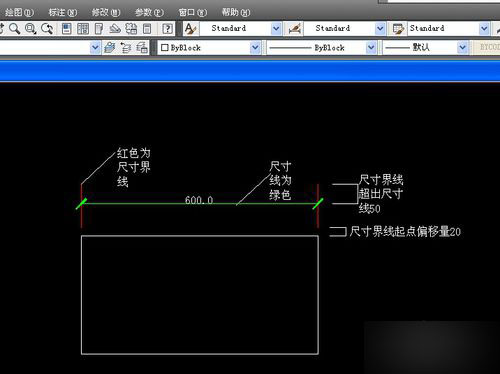
Task: Click the Layer Previous icon
Action: [126, 48]
